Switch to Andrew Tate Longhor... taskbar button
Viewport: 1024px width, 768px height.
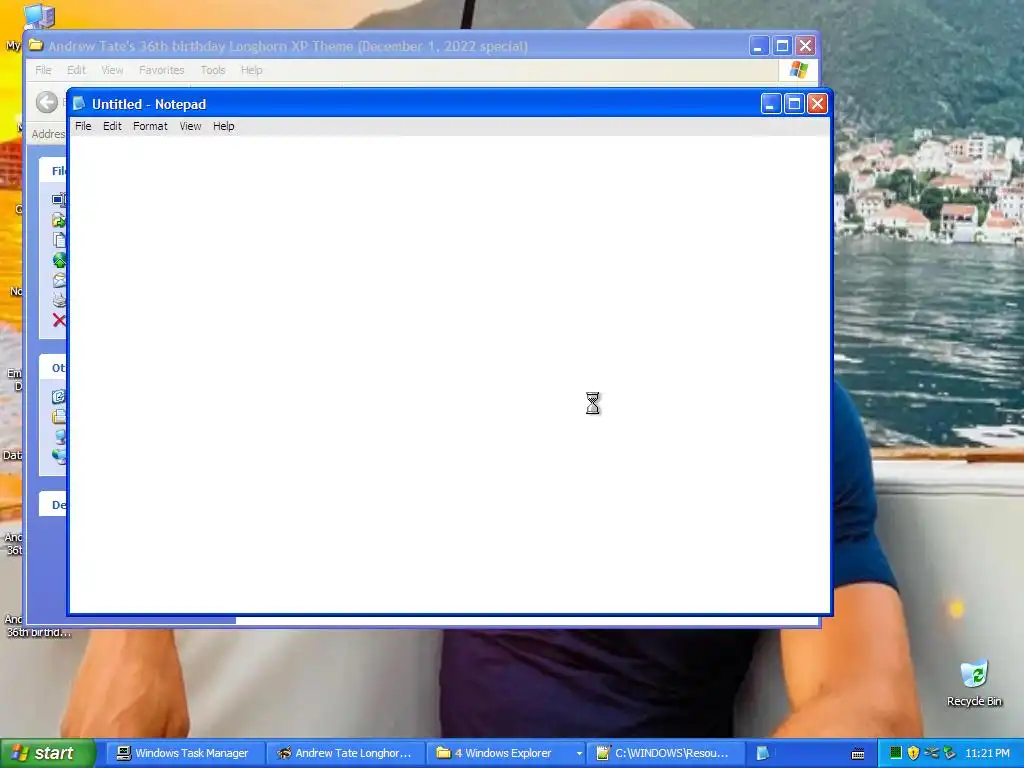pyautogui.click(x=346, y=753)
